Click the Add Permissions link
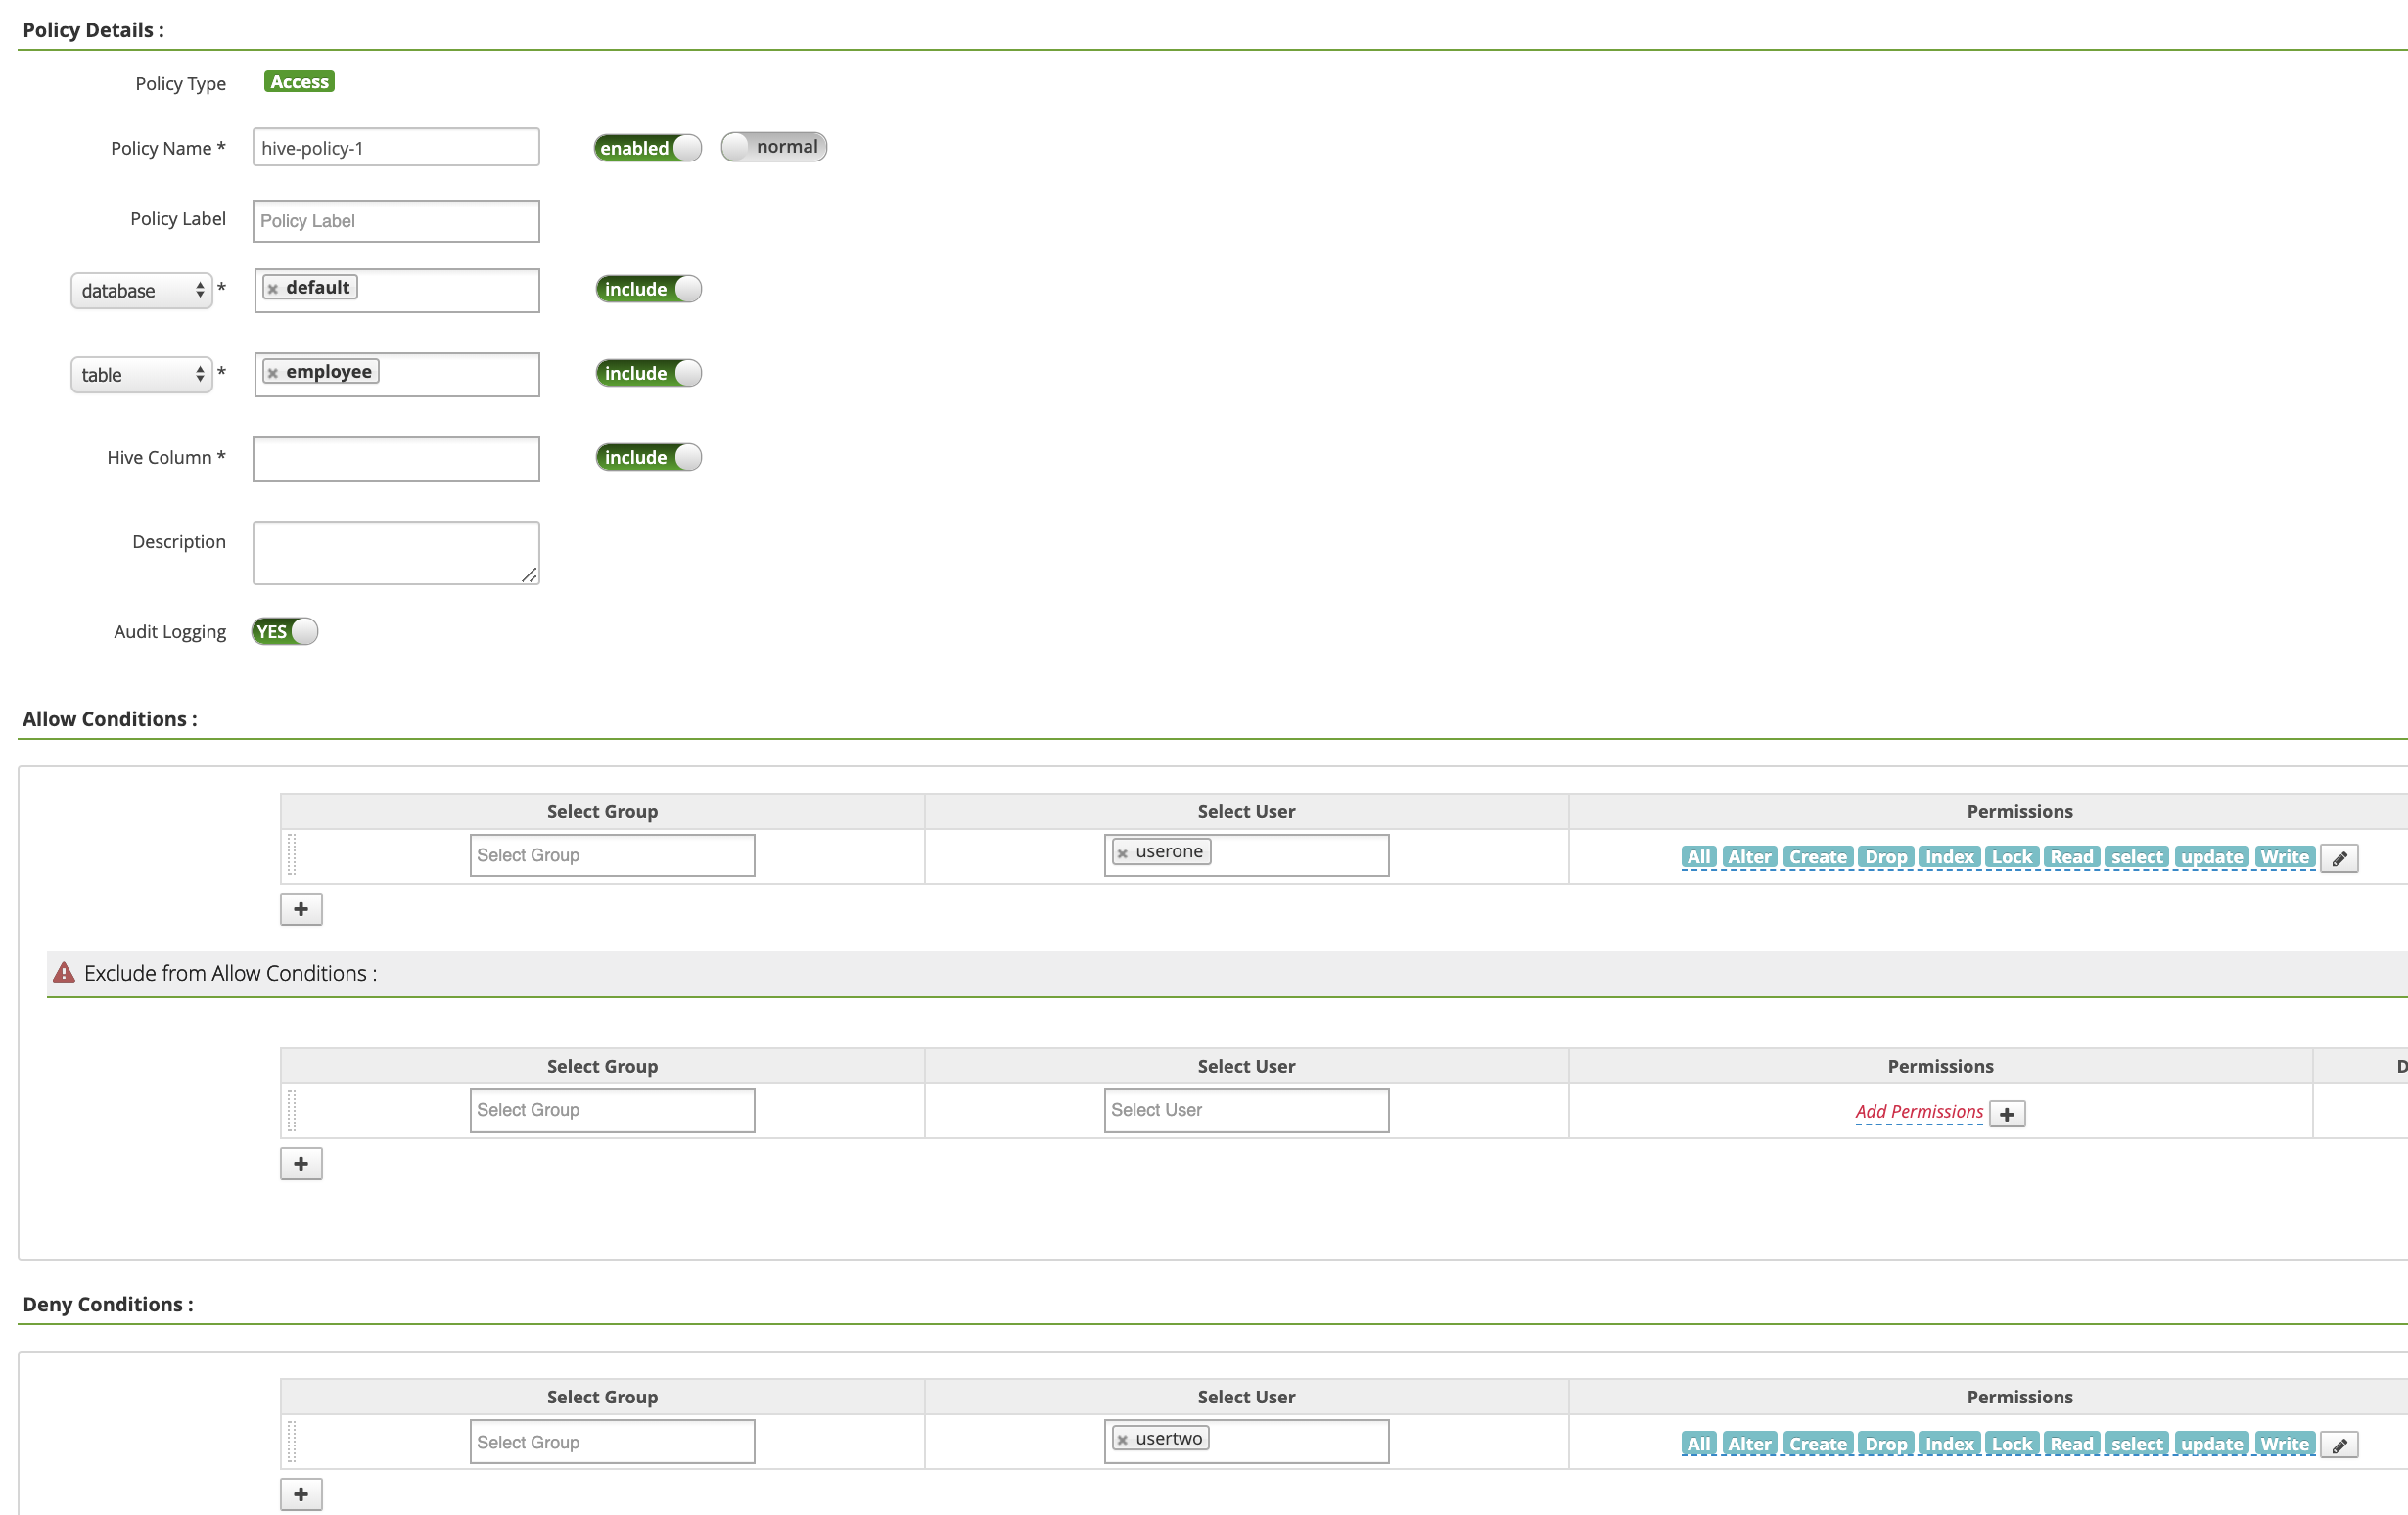Image resolution: width=2408 pixels, height=1515 pixels. [1918, 1112]
